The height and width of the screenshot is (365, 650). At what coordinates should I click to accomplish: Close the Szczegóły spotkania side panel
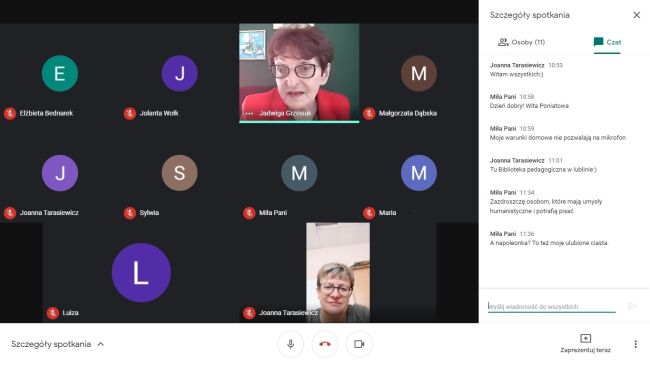click(x=636, y=15)
